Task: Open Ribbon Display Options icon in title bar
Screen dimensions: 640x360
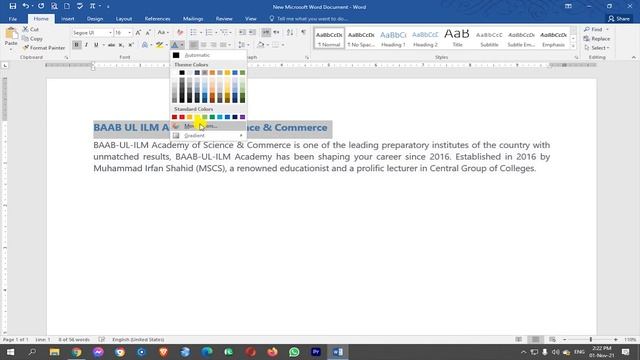Action: pyautogui.click(x=568, y=6)
